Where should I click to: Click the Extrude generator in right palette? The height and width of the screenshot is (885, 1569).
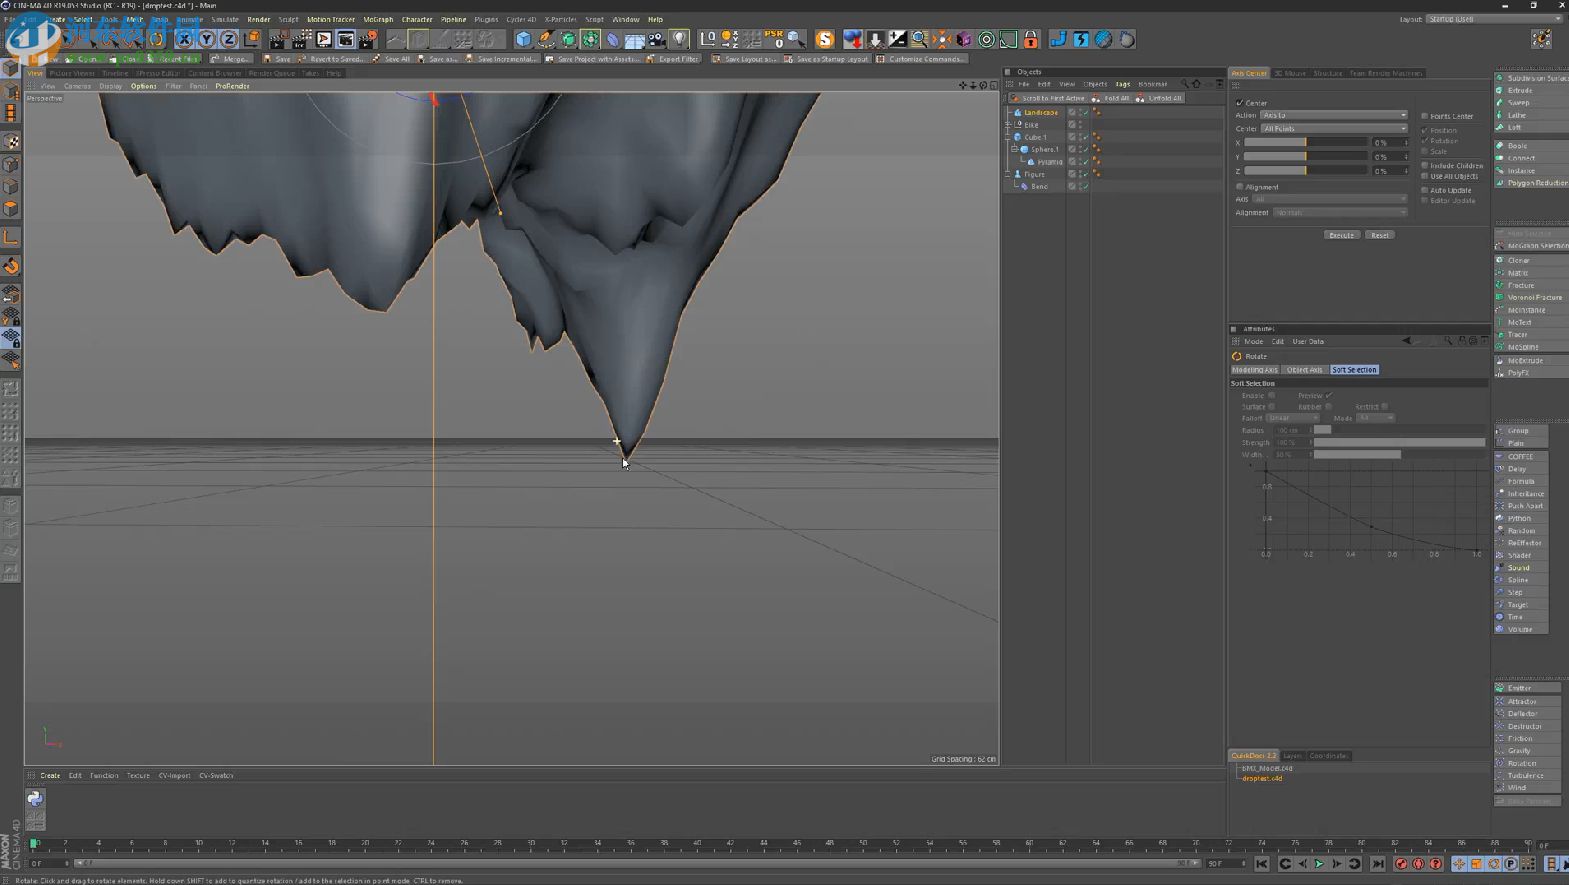pyautogui.click(x=1519, y=90)
